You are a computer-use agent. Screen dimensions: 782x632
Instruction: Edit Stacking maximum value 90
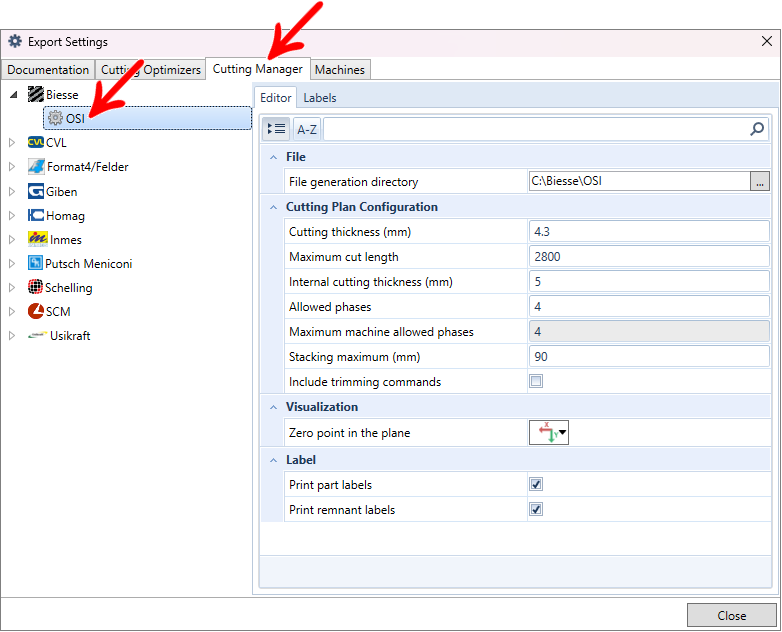point(649,356)
